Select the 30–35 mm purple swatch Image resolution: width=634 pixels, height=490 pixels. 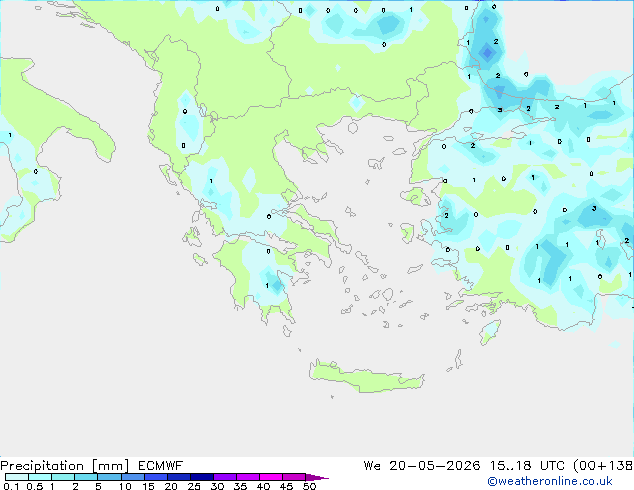225,477
